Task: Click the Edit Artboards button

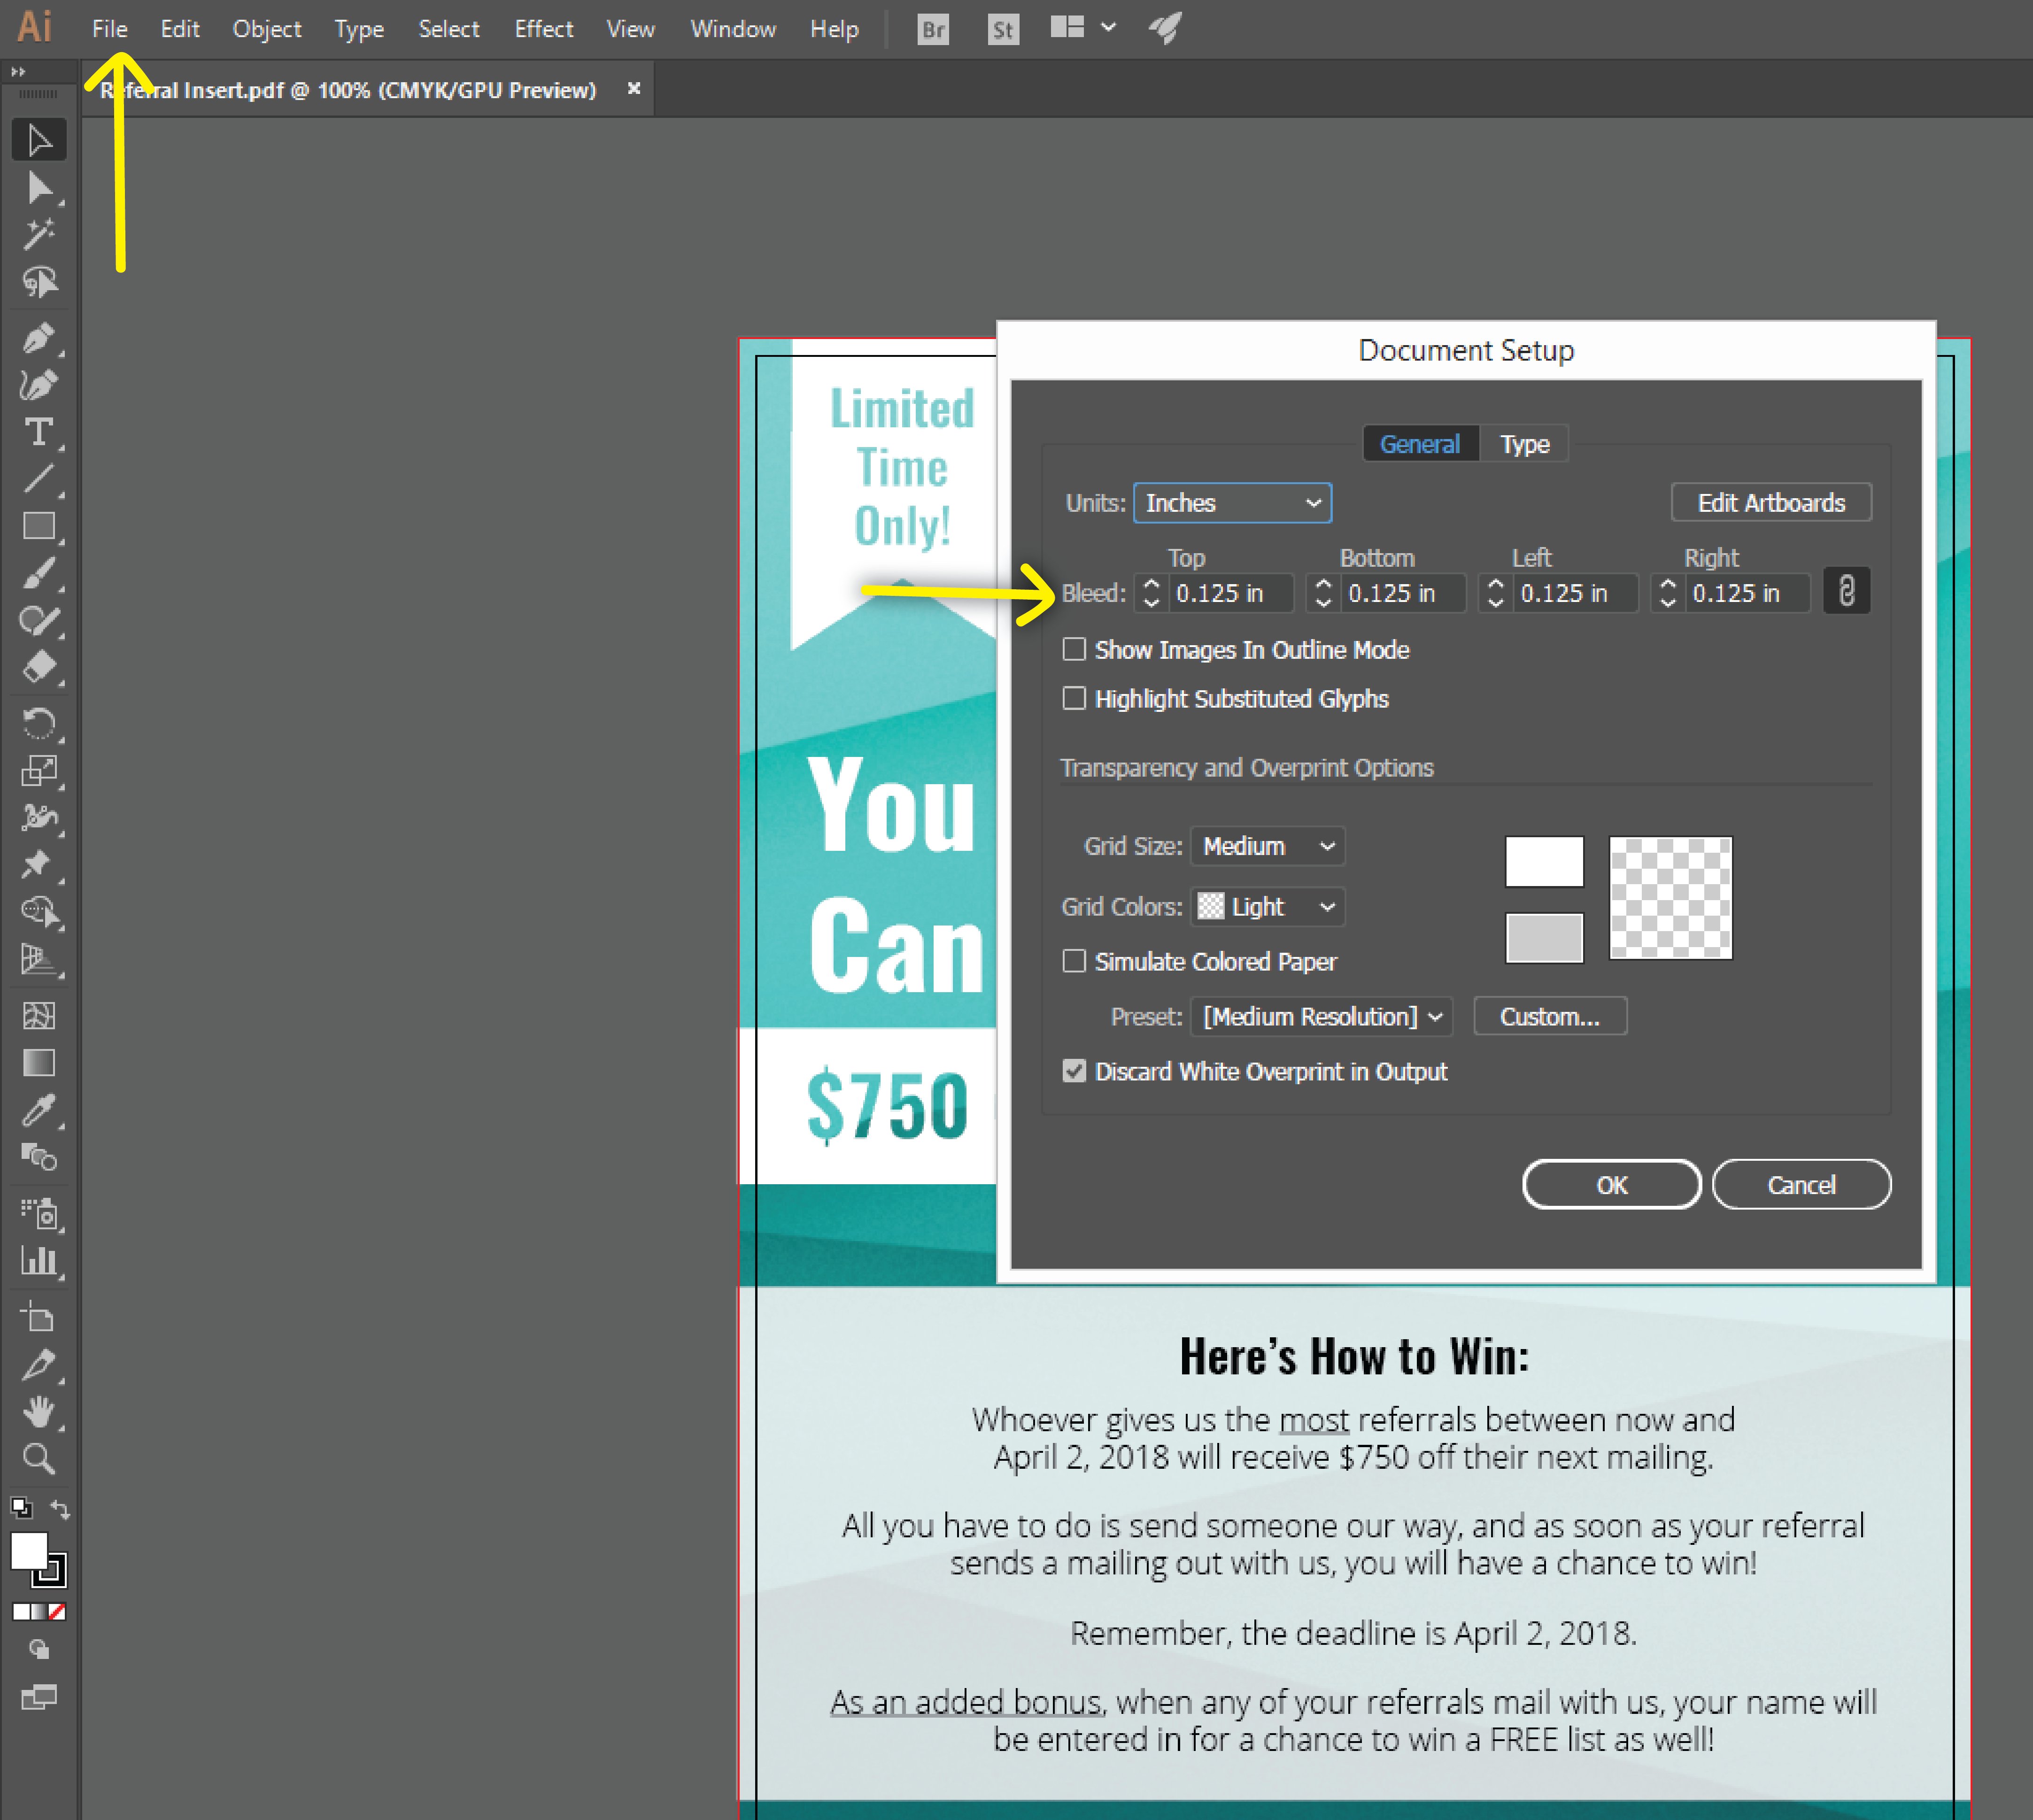Action: coord(1770,503)
